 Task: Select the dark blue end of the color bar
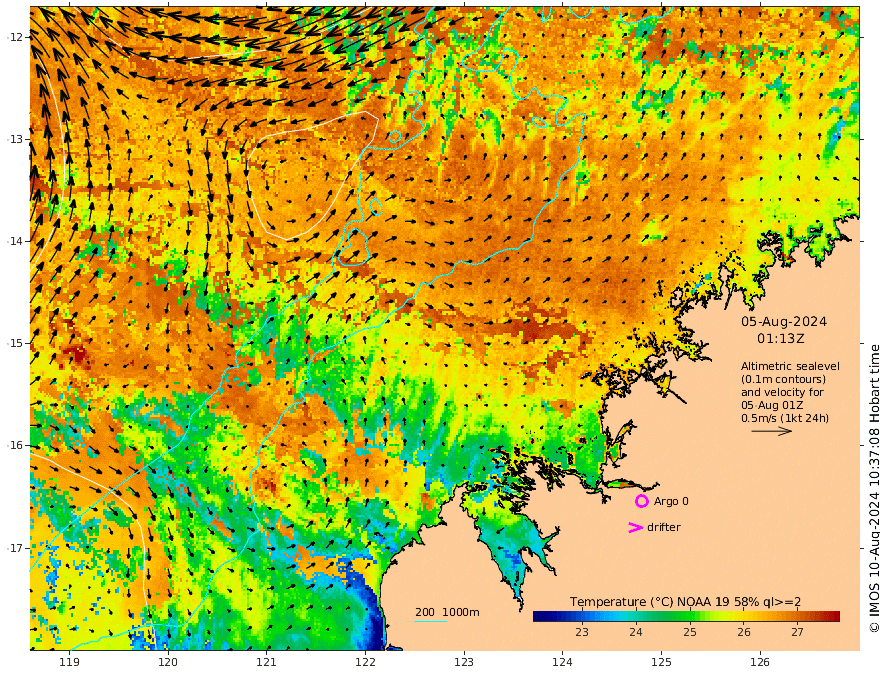[539, 616]
